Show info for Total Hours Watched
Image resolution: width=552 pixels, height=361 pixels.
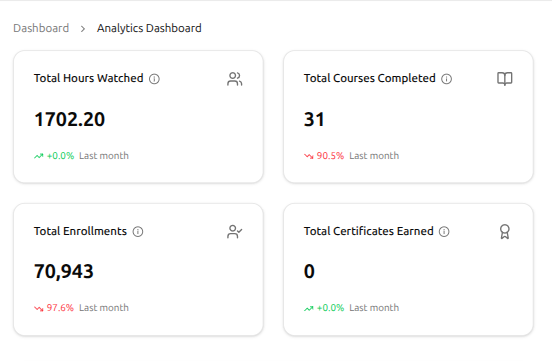[x=154, y=79]
